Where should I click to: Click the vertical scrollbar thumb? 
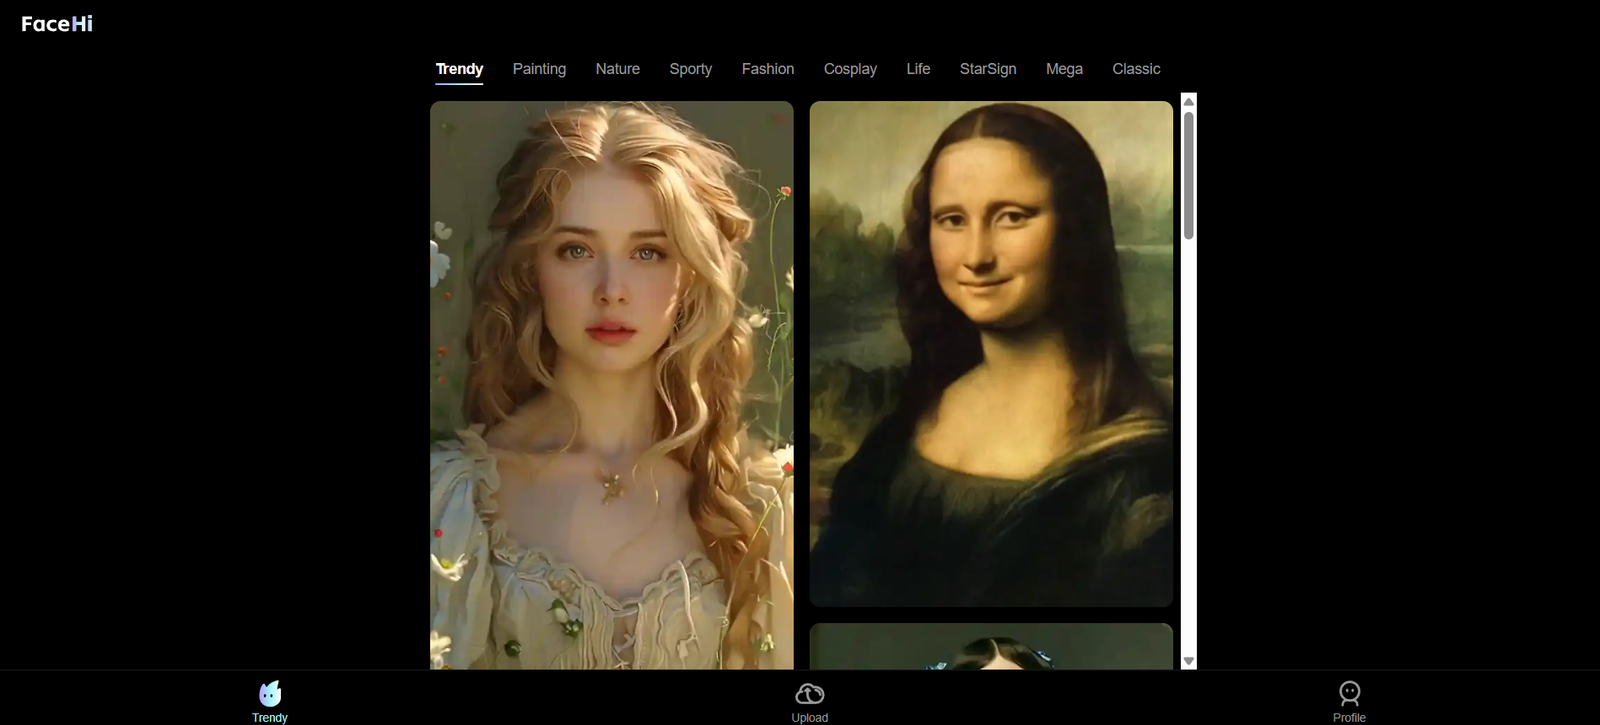click(x=1188, y=175)
